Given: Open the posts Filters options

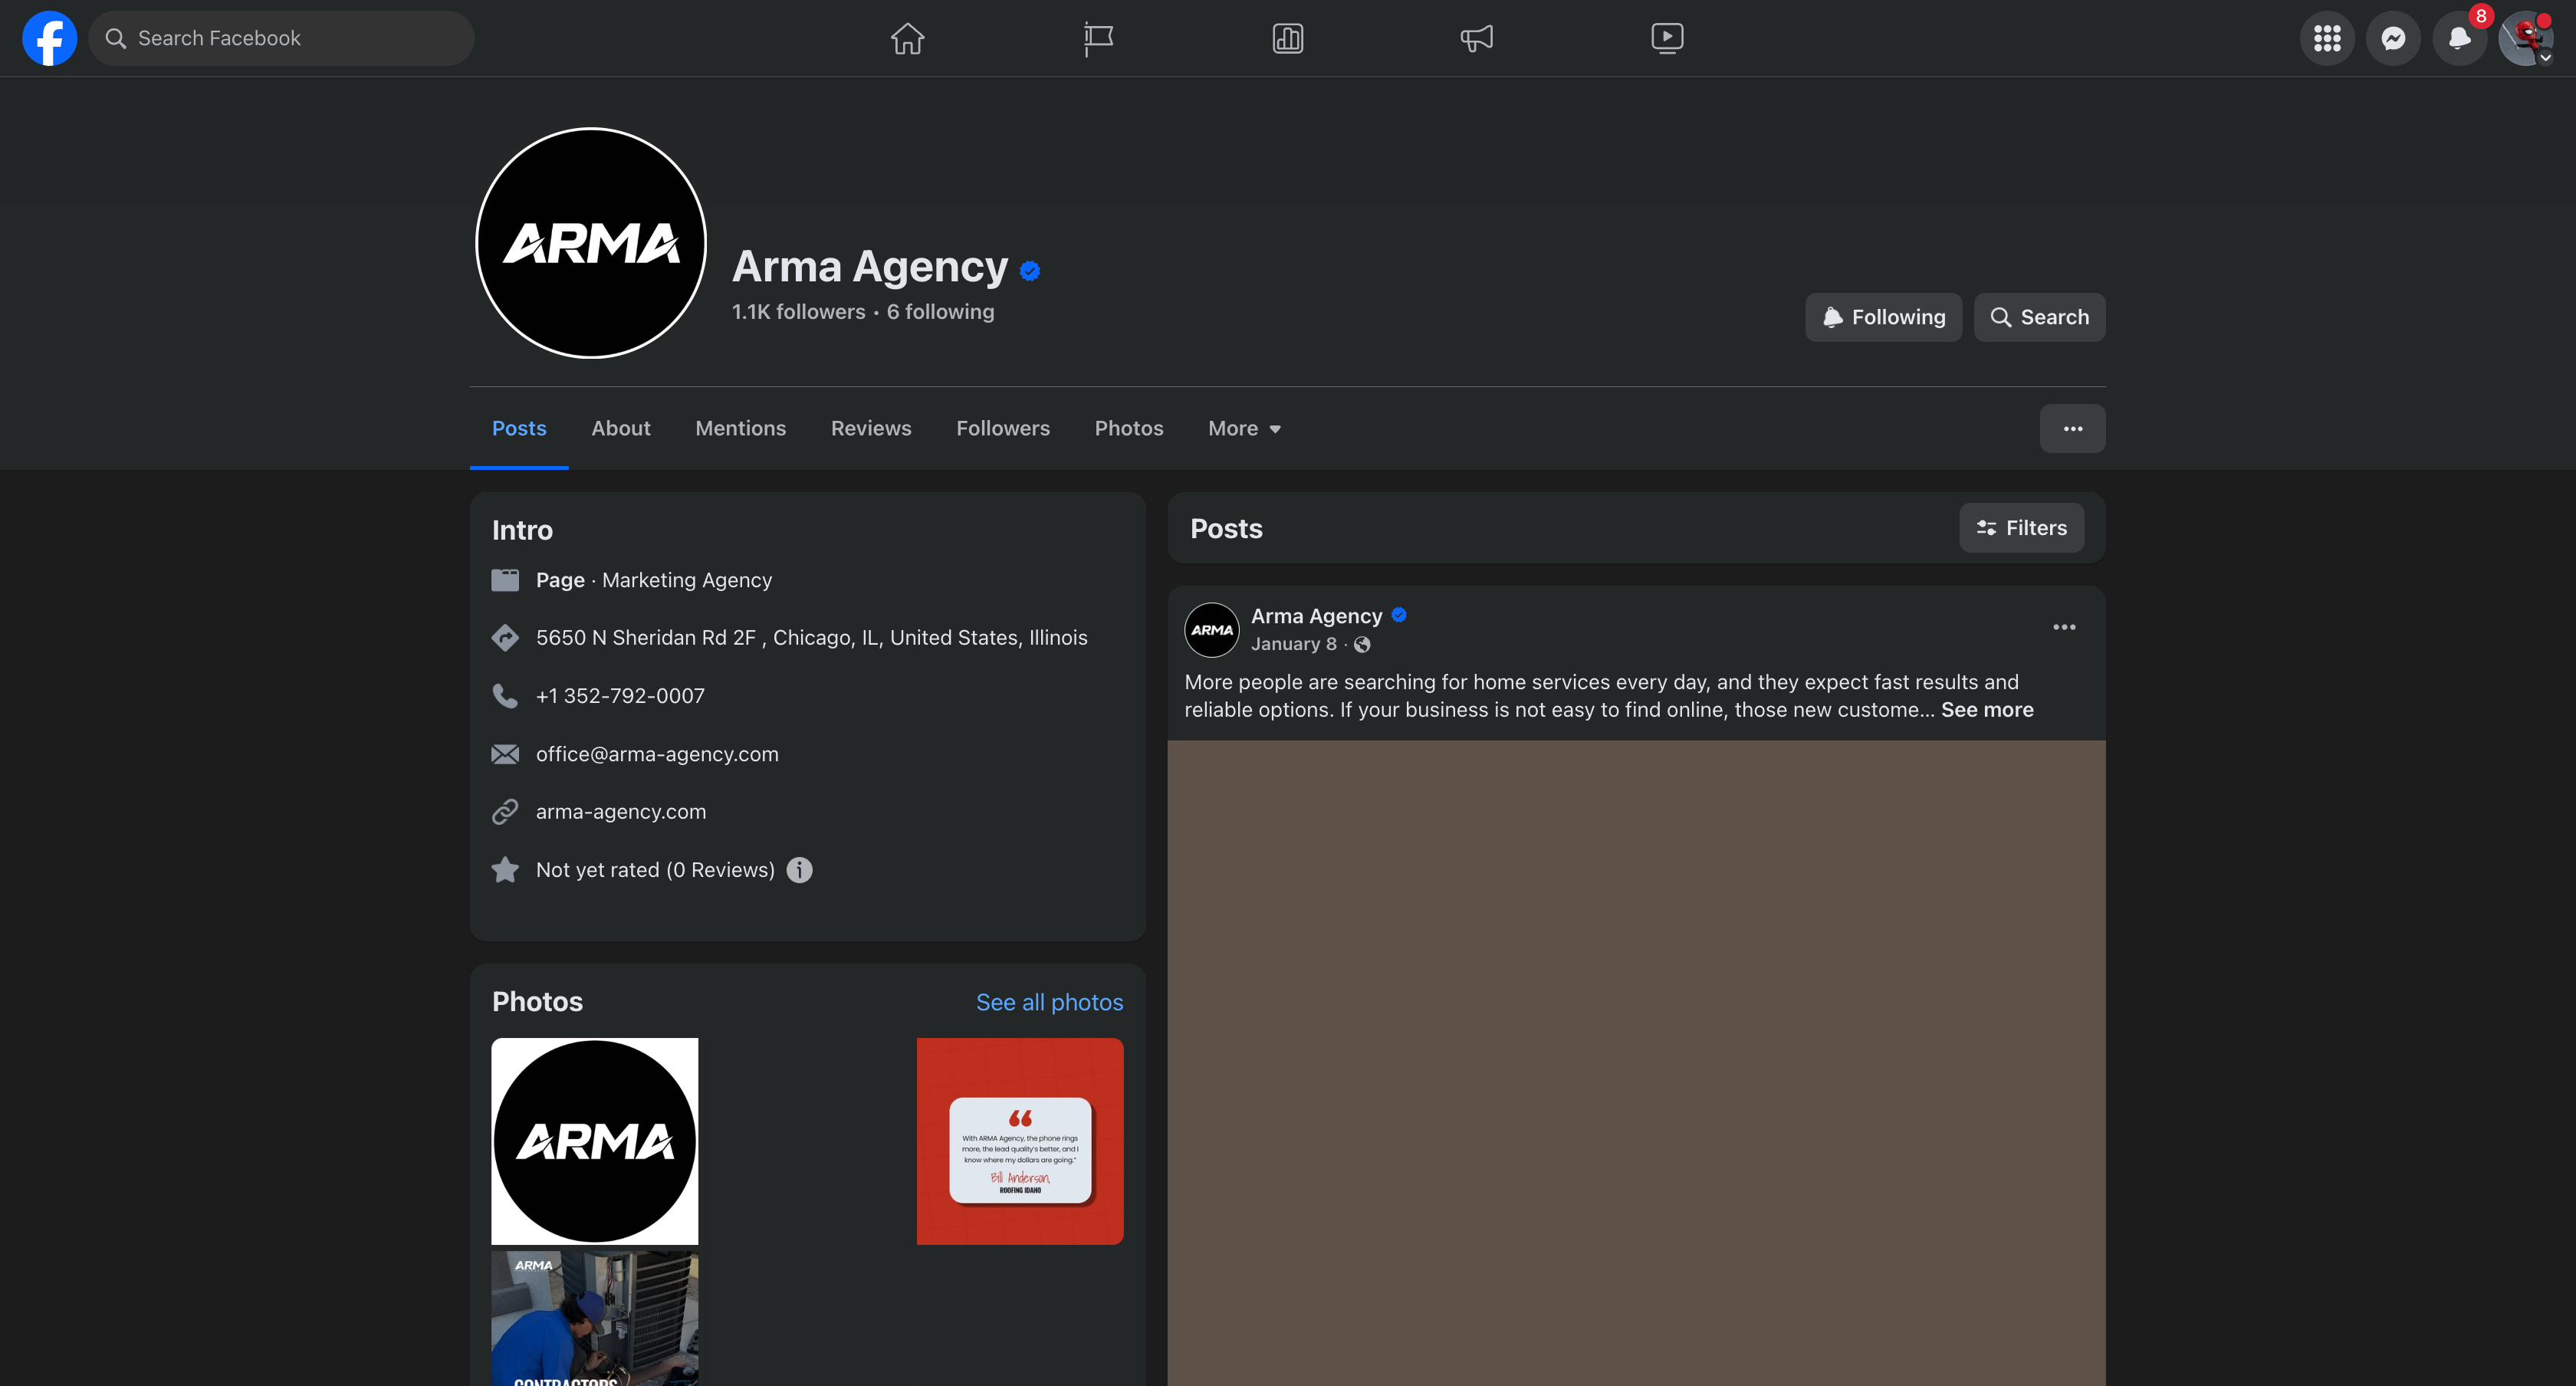Looking at the screenshot, I should pos(2021,528).
